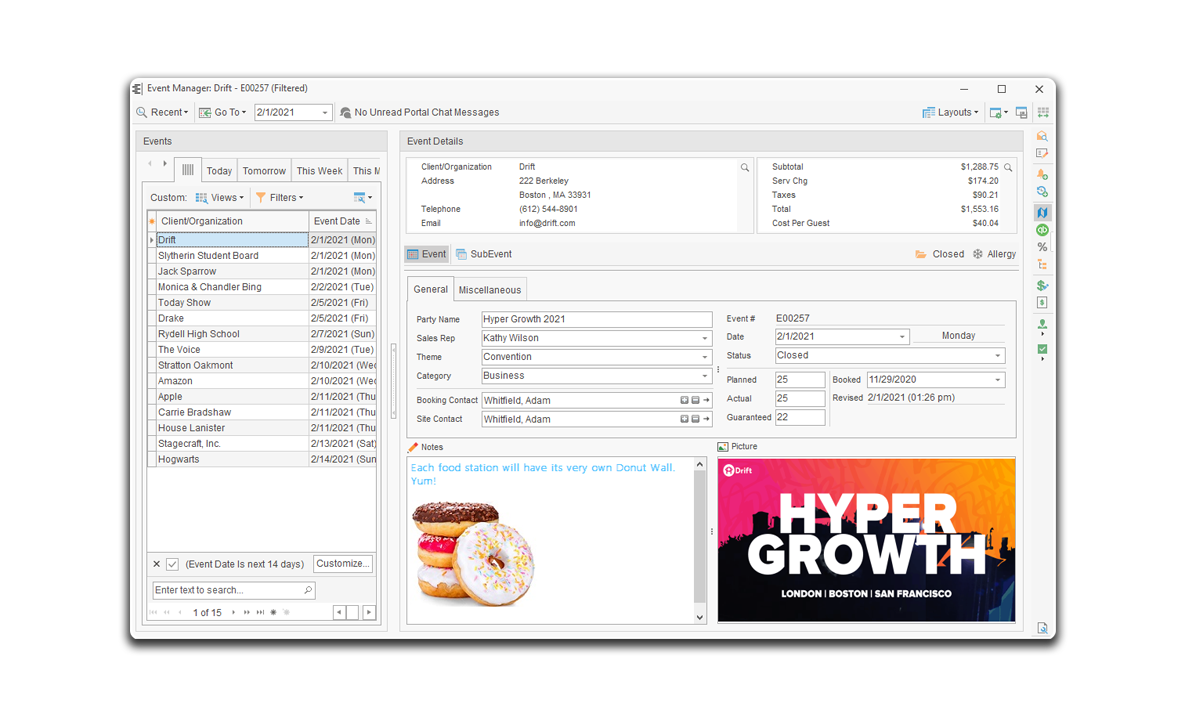Image resolution: width=1186 pixels, height=717 pixels.
Task: Jump to last record in navigator
Action: click(x=260, y=613)
